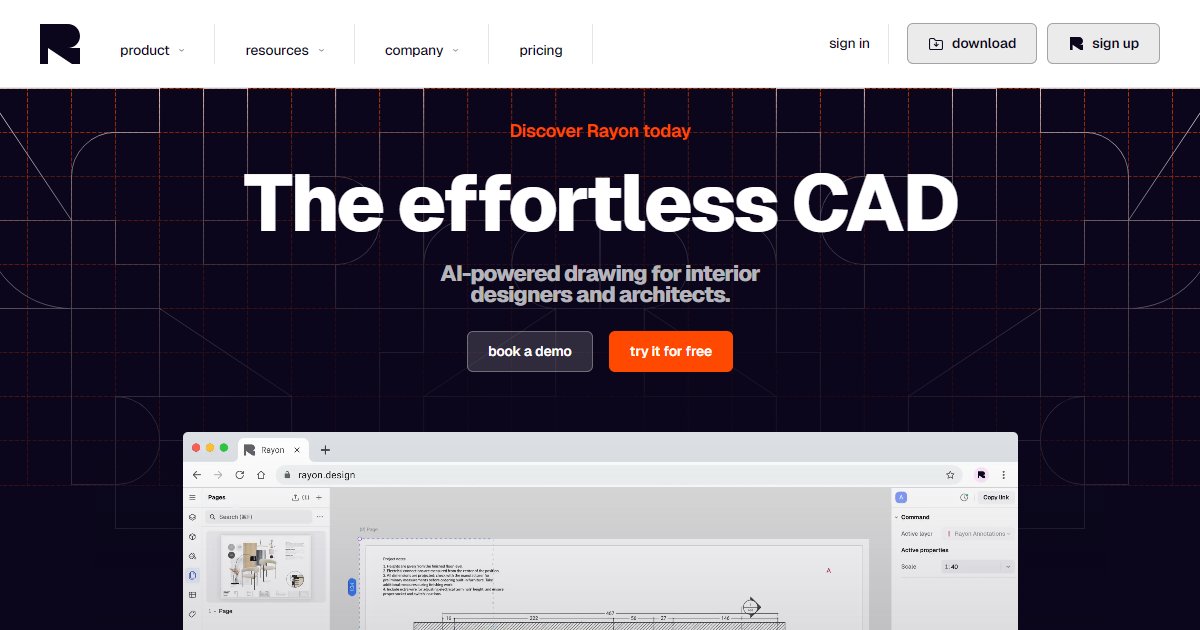Click the rayon.design address bar
This screenshot has height=630, width=1200.
tap(618, 475)
